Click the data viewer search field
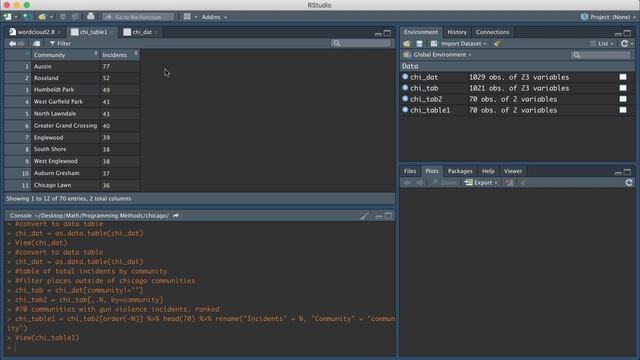The image size is (640, 360). pos(361,43)
